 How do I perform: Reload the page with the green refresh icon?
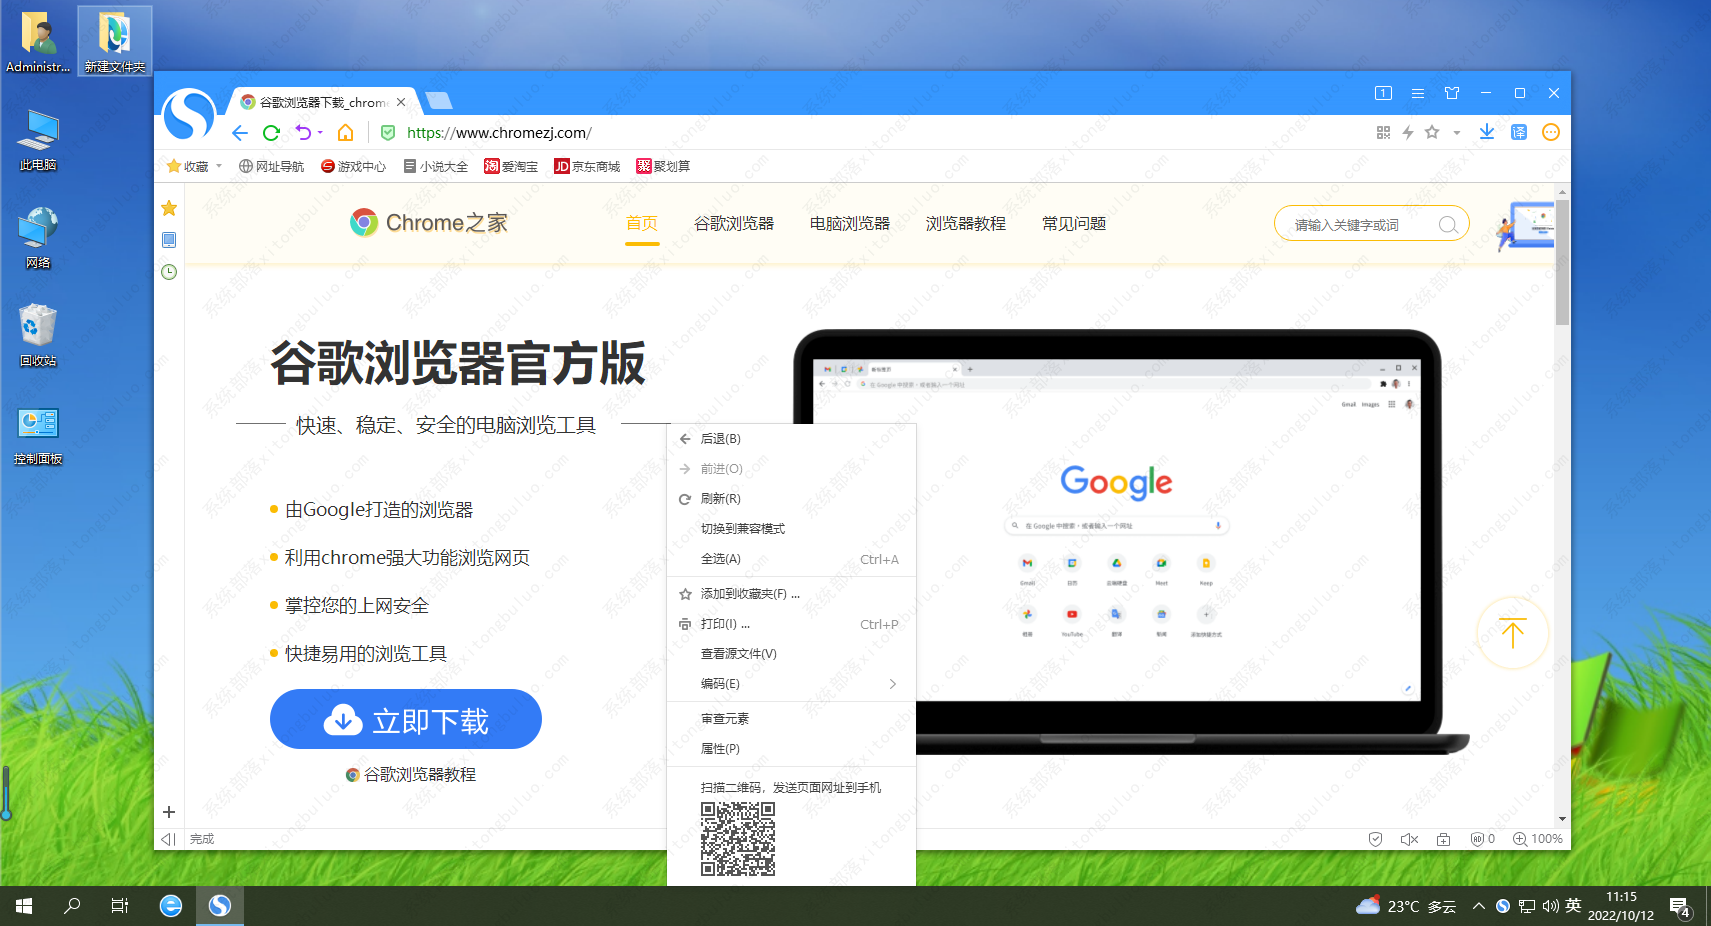coord(271,133)
